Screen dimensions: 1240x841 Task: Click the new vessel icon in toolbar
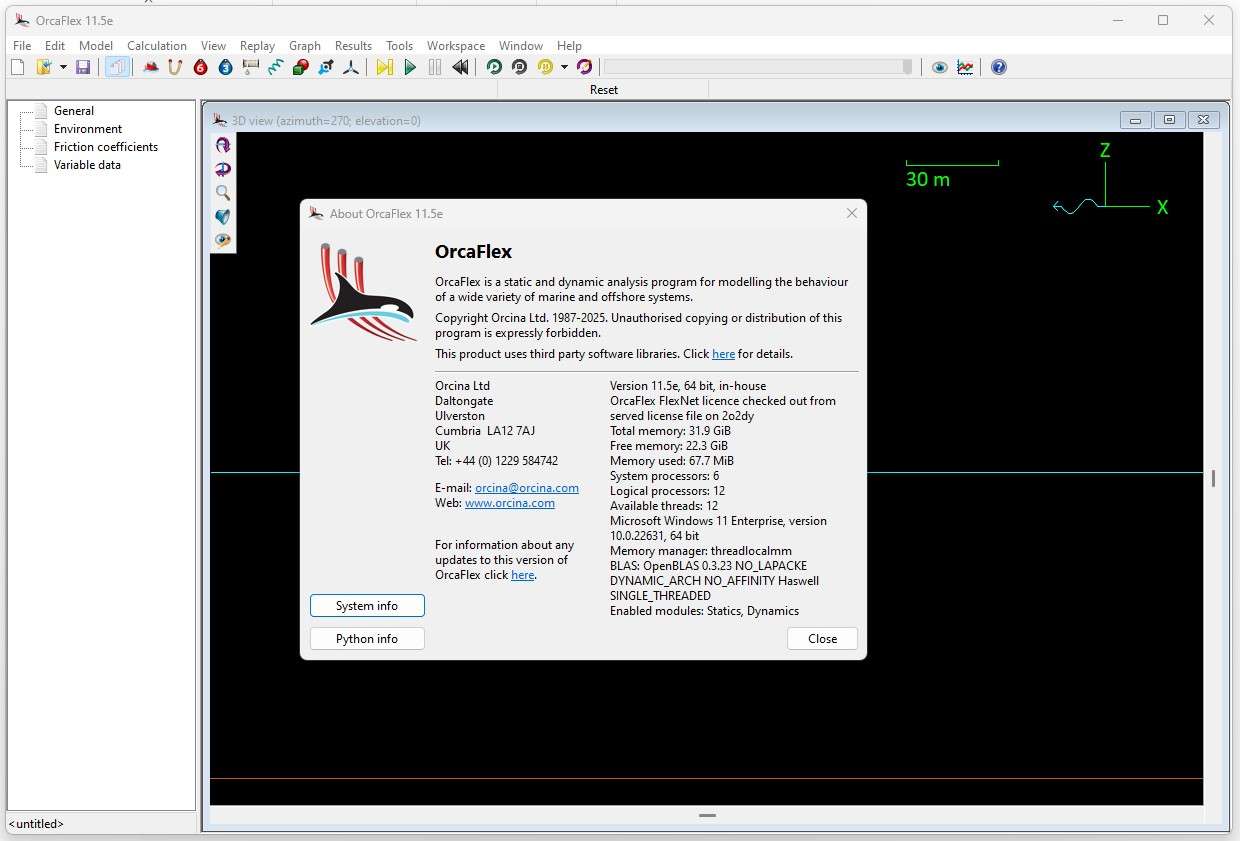point(151,67)
